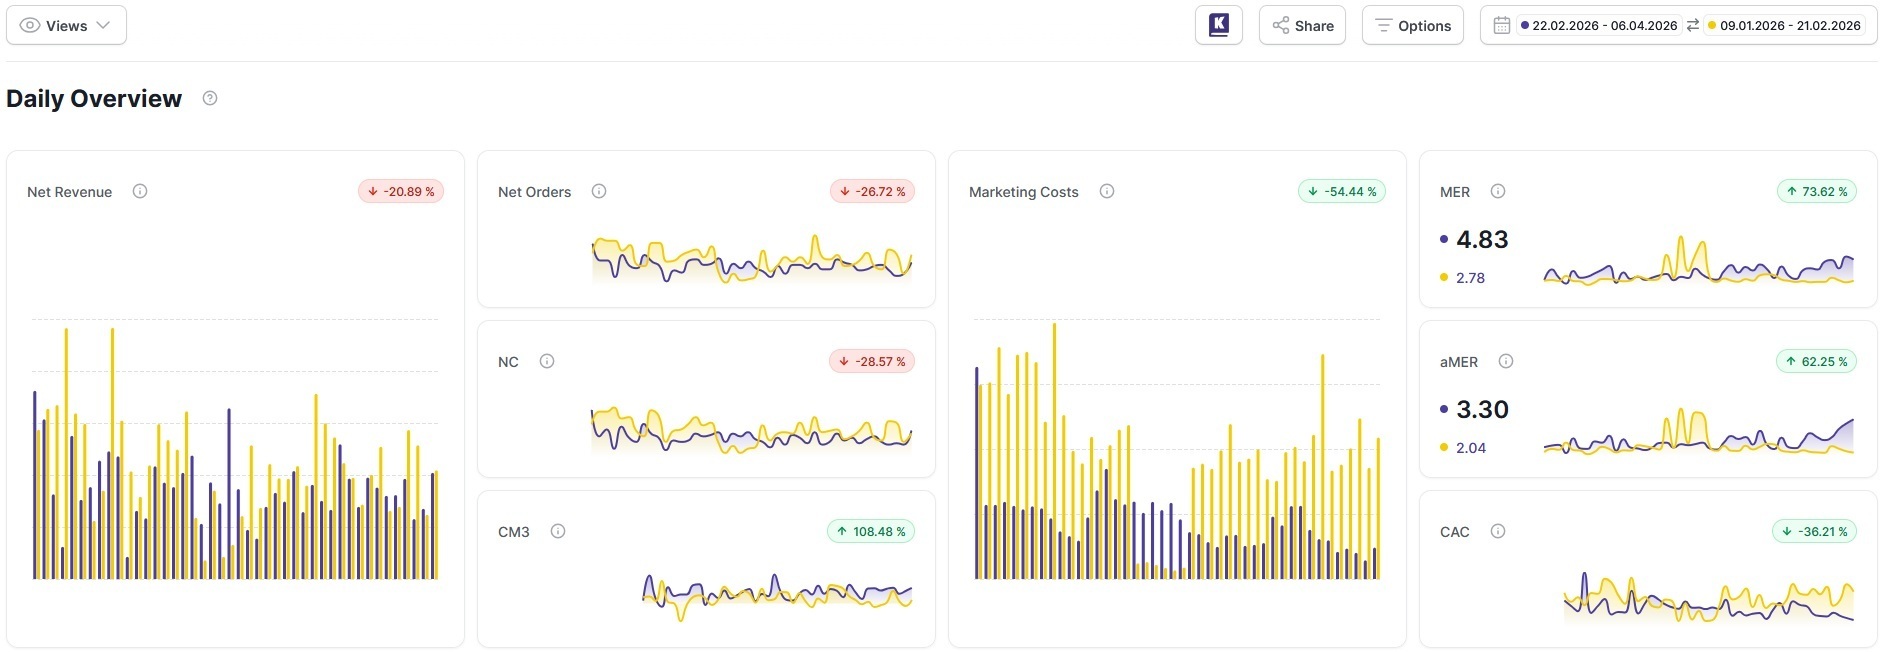Image resolution: width=1882 pixels, height=652 pixels.
Task: Click the info icon beside Net Orders
Action: (x=599, y=191)
